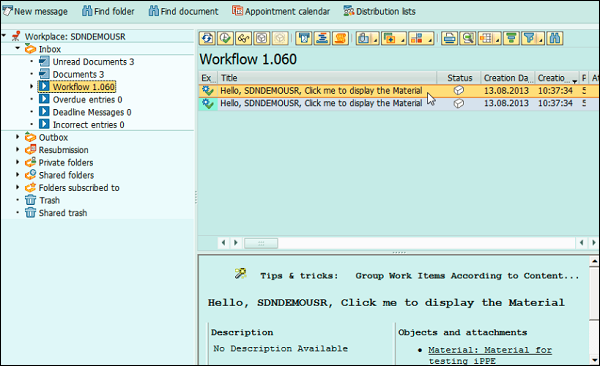Screen dimensions: 600x366
Task: Click the Find folder button
Action: 108,11
